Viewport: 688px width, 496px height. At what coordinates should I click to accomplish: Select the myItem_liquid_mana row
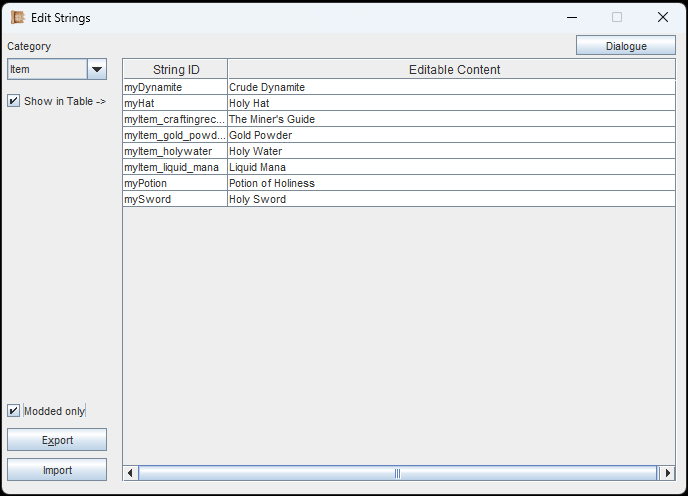click(x=175, y=167)
